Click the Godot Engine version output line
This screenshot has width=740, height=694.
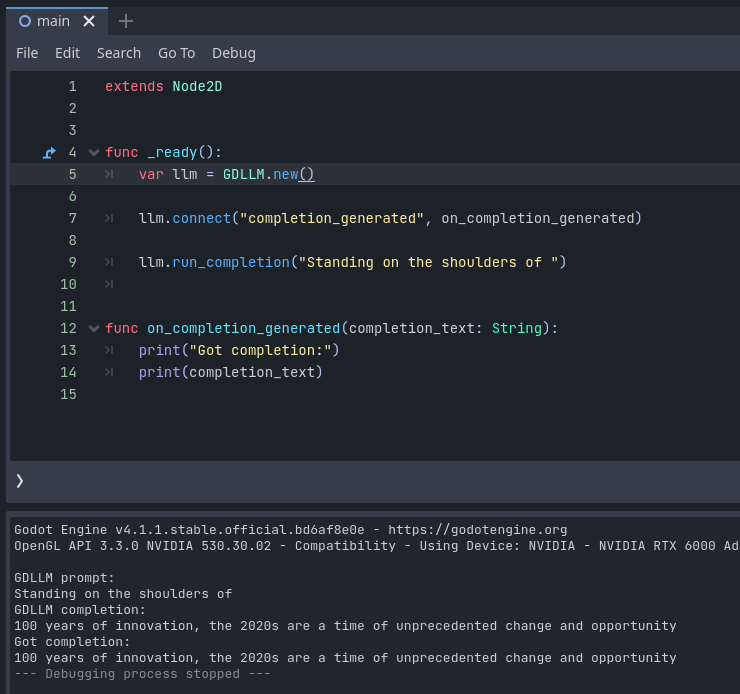(x=290, y=530)
